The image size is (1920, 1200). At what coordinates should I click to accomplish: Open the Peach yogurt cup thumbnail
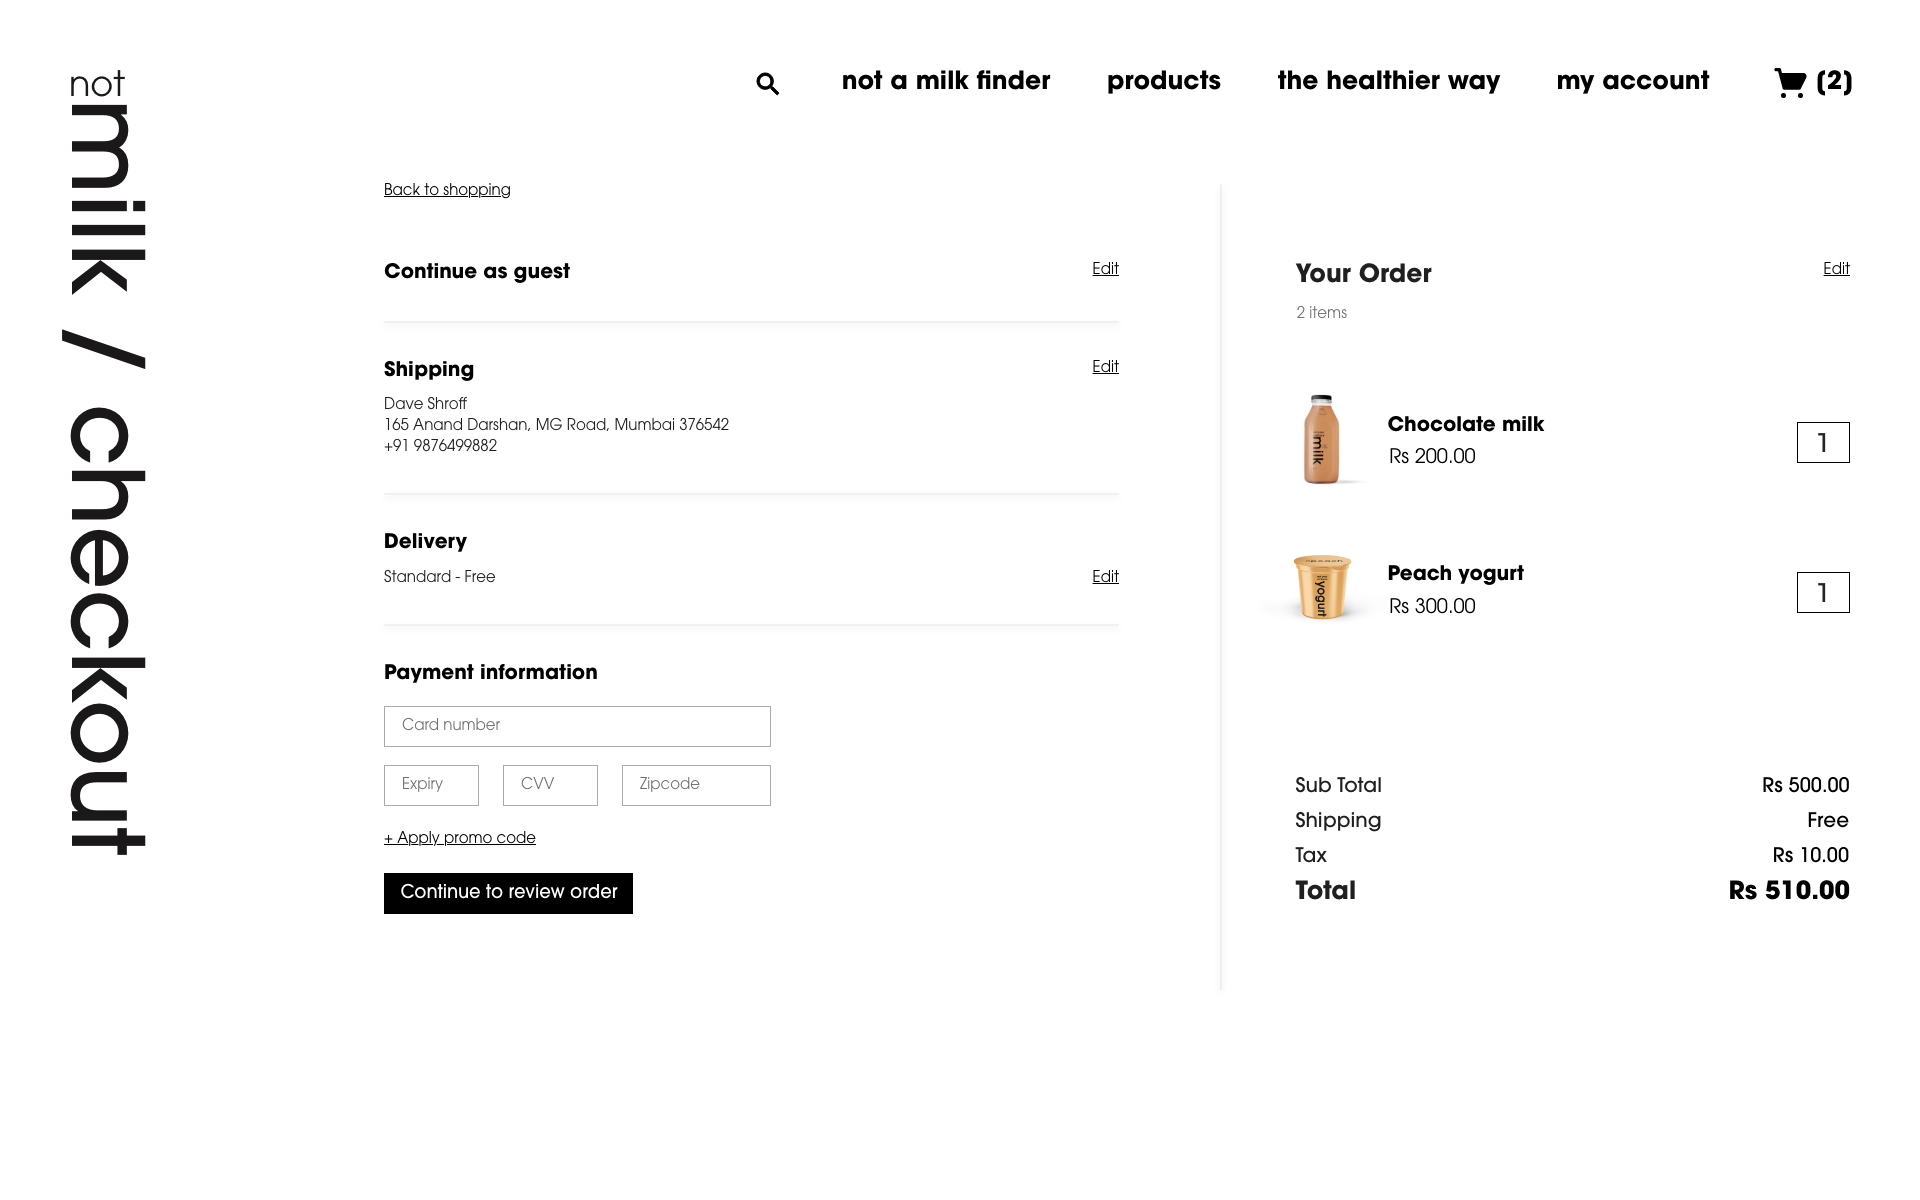click(1321, 587)
